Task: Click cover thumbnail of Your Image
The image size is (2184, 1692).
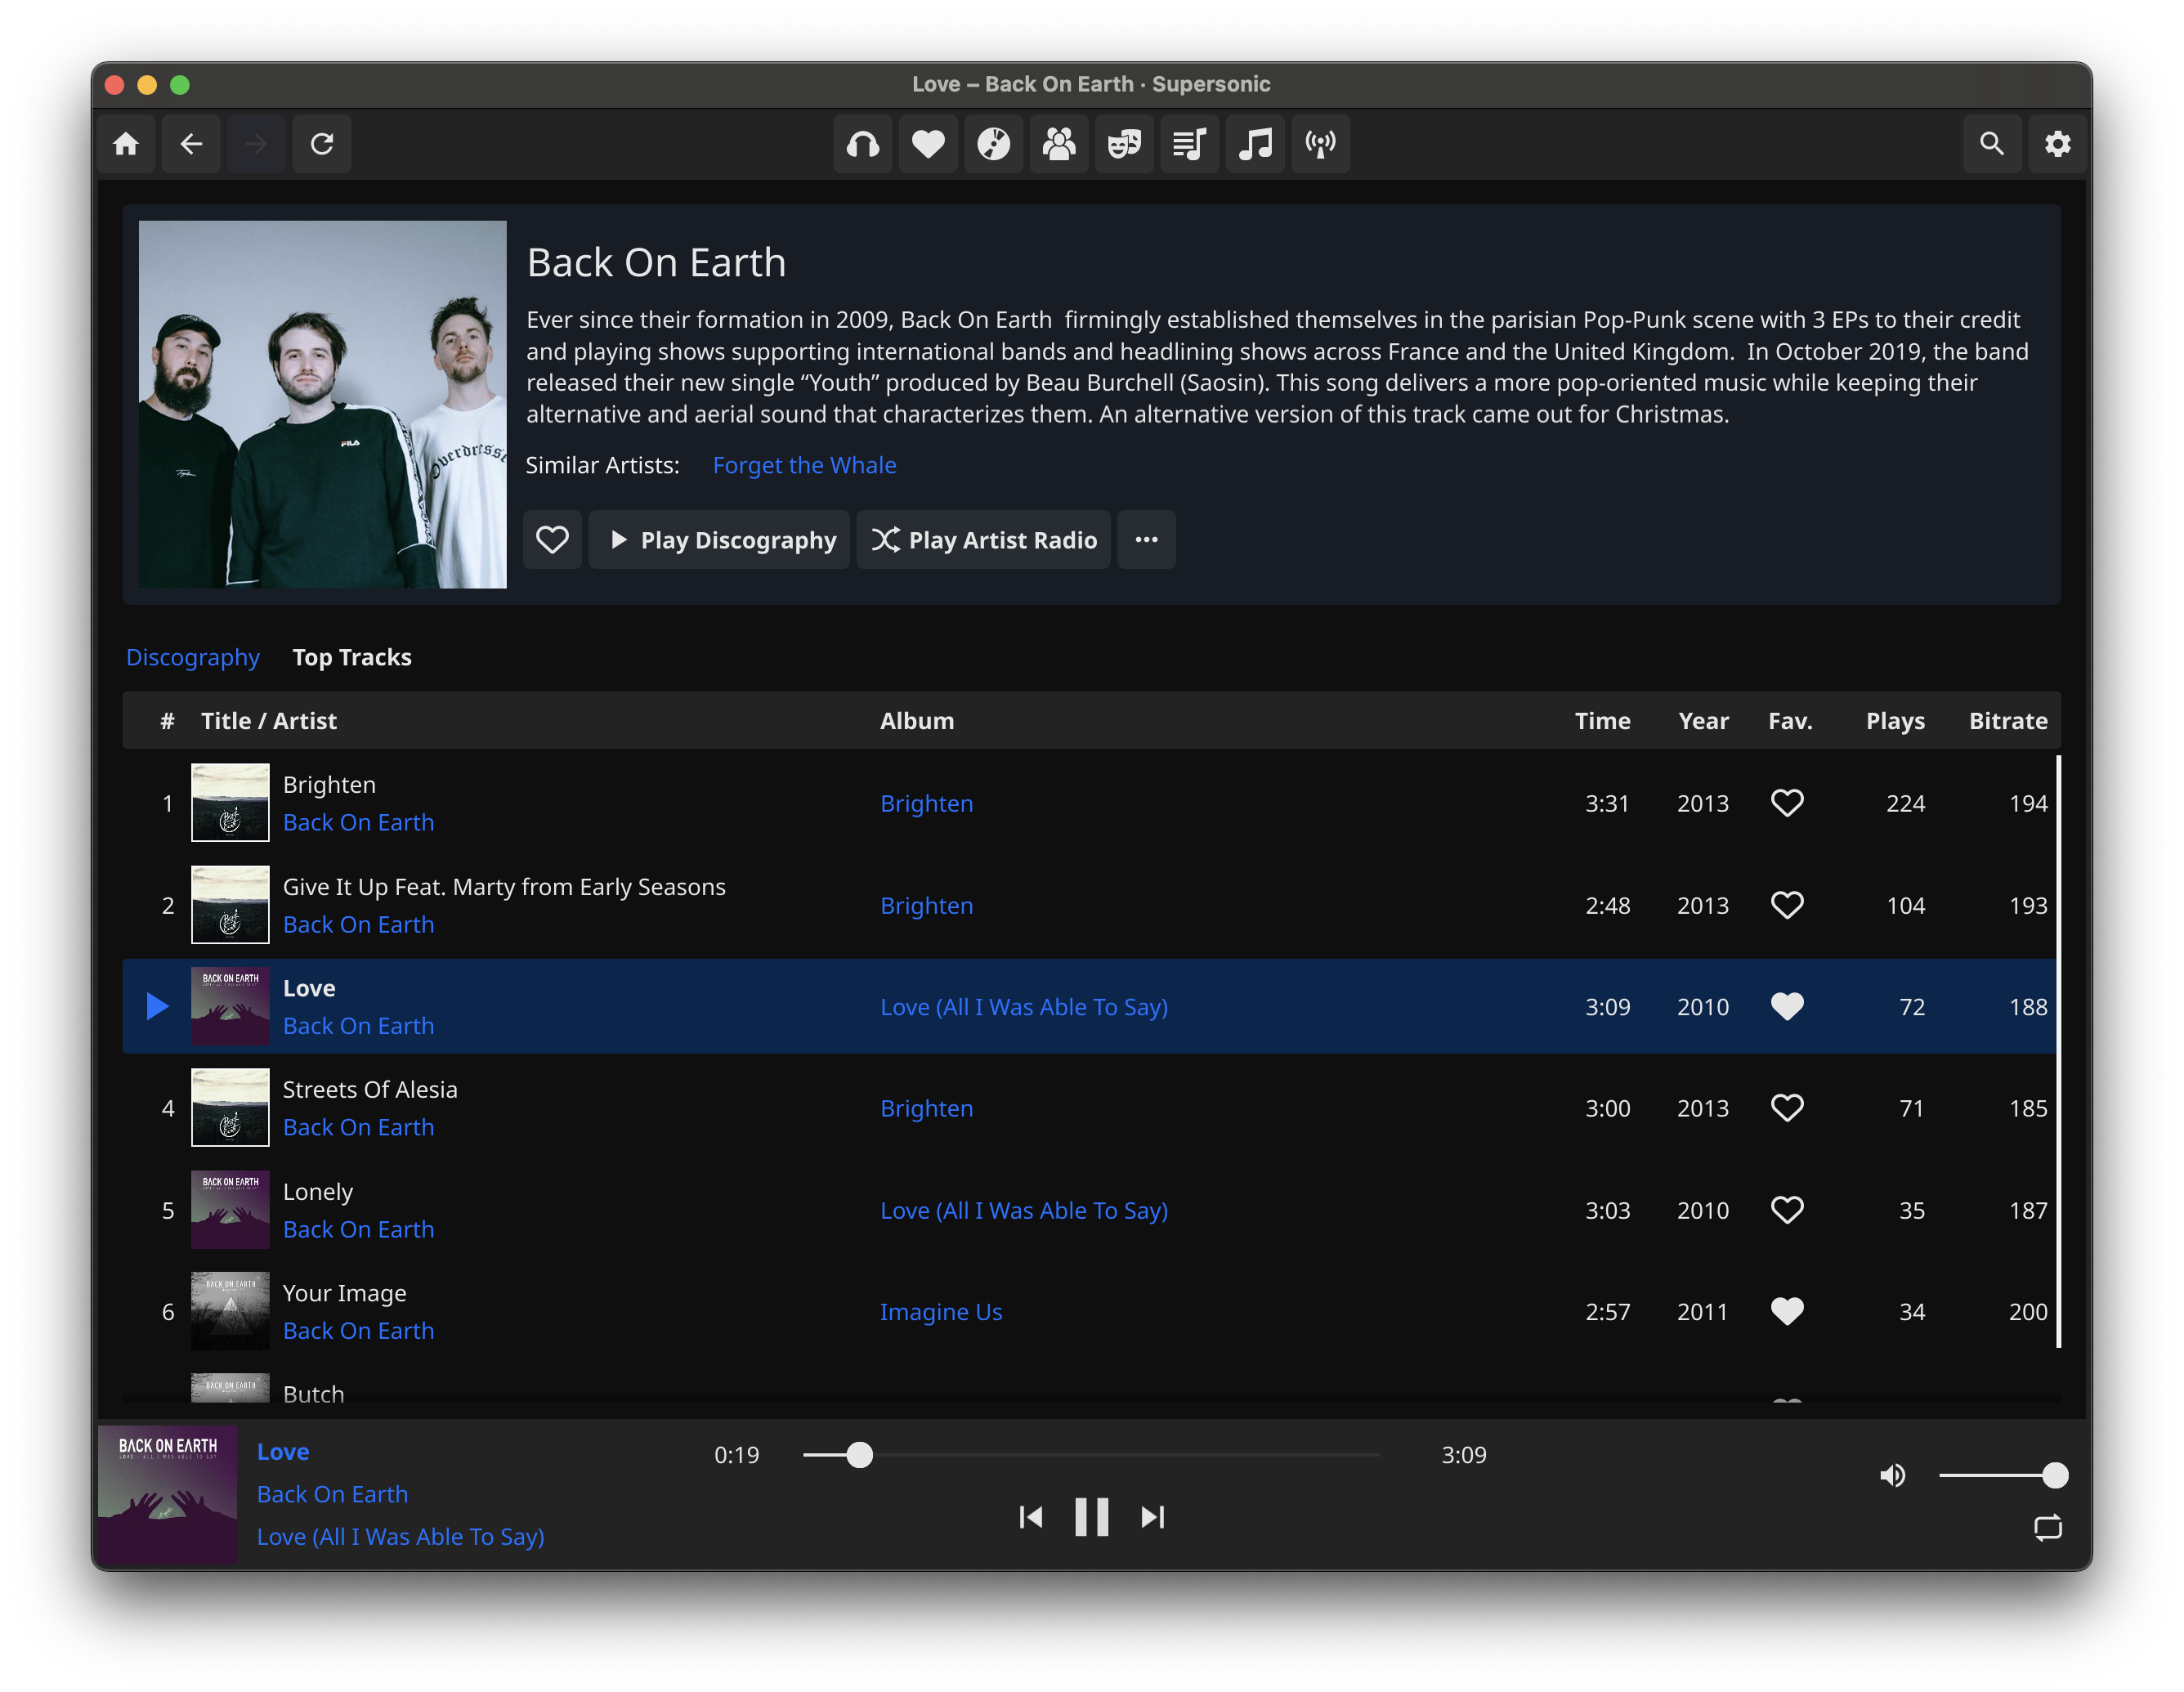Action: (x=230, y=1311)
